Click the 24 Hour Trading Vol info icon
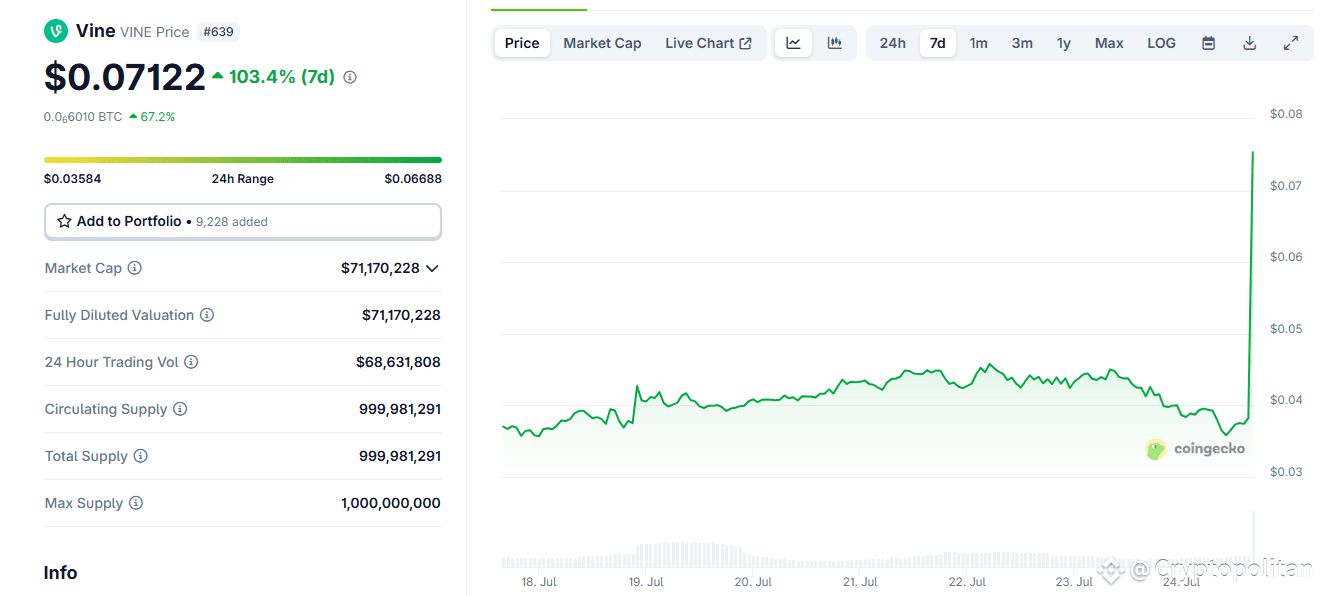Image resolution: width=1321 pixels, height=596 pixels. tap(191, 362)
